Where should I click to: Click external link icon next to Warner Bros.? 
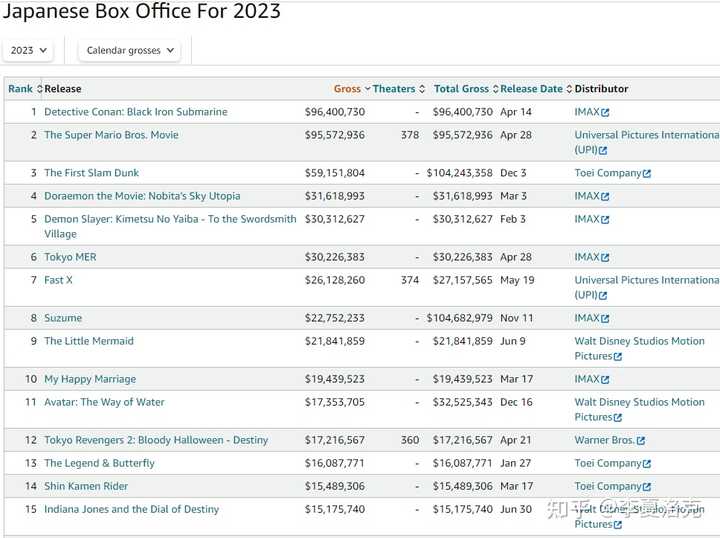[641, 441]
